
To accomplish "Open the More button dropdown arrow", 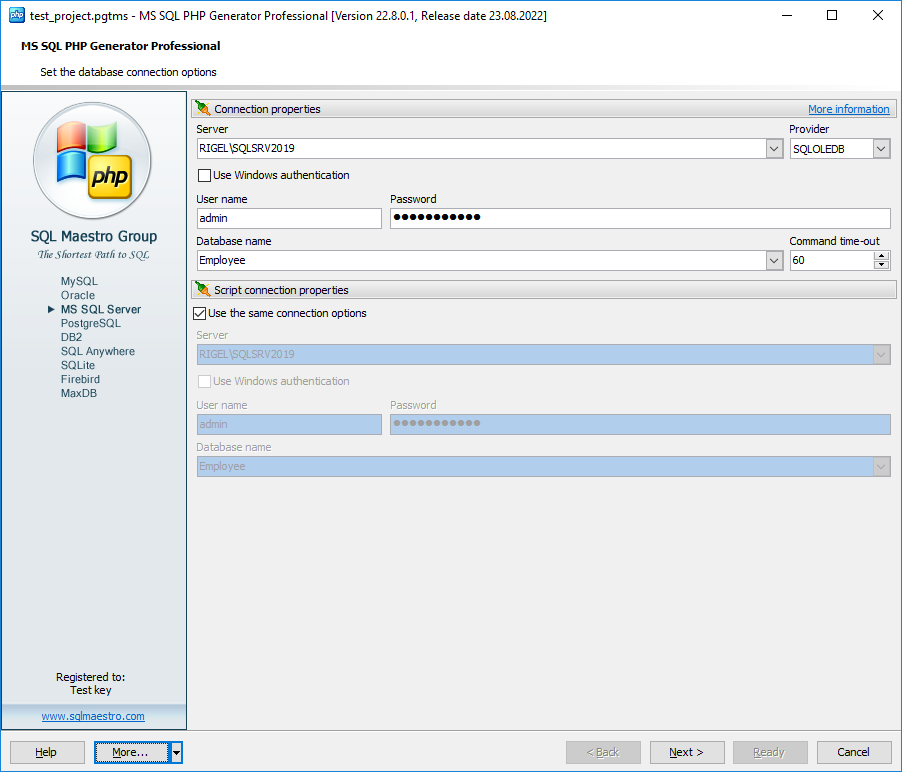I will click(x=176, y=752).
